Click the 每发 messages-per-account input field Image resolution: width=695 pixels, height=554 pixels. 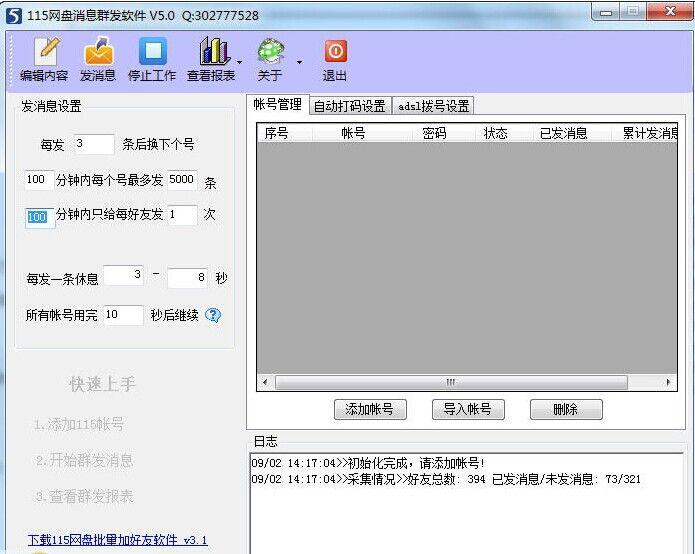(x=94, y=144)
